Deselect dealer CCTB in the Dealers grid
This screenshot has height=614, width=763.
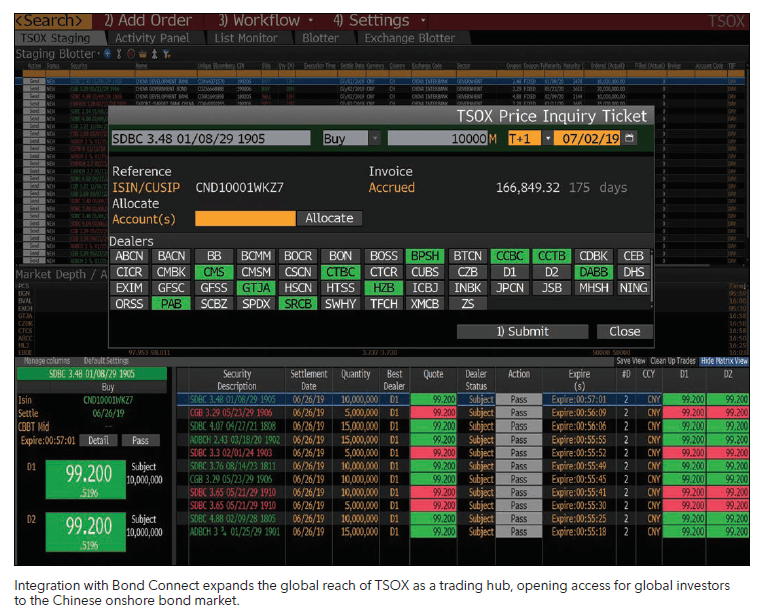pyautogui.click(x=552, y=256)
